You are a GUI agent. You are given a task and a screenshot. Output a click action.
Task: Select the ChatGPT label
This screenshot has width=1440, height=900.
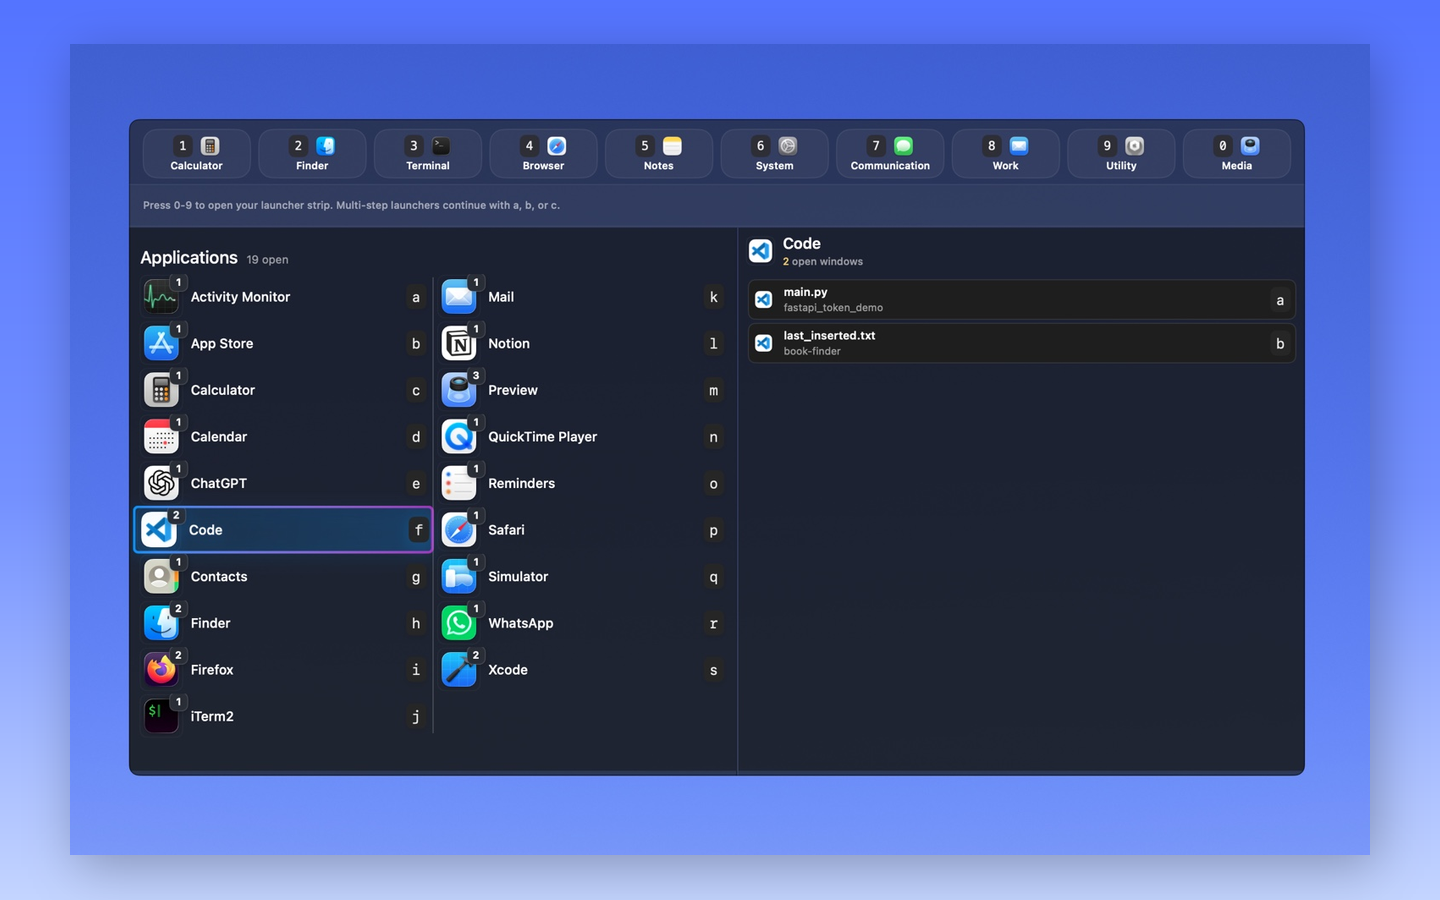pos(219,483)
